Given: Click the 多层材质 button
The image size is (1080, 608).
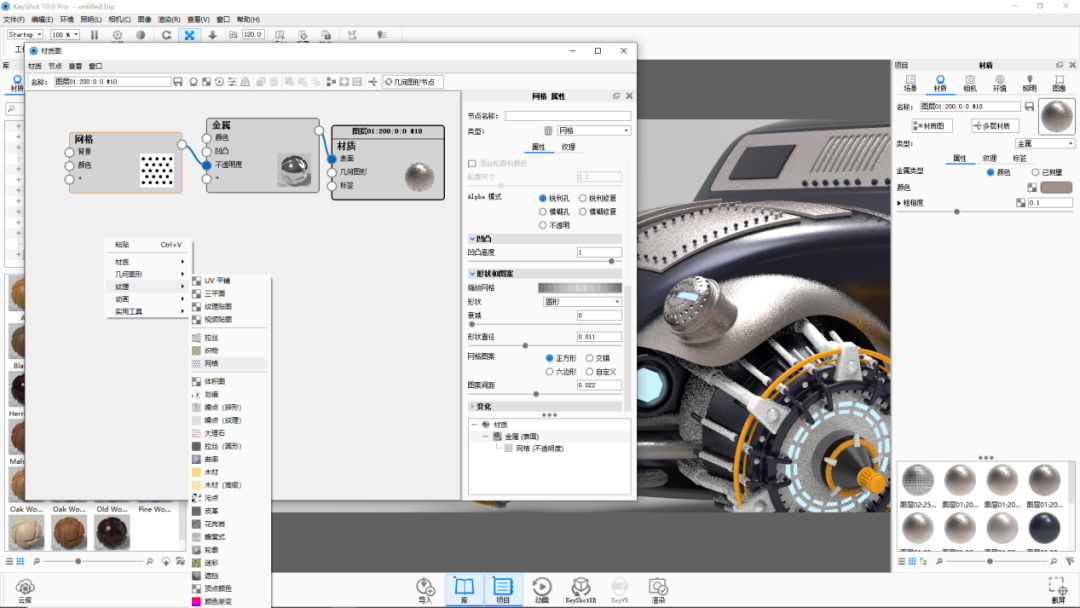Looking at the screenshot, I should point(995,126).
